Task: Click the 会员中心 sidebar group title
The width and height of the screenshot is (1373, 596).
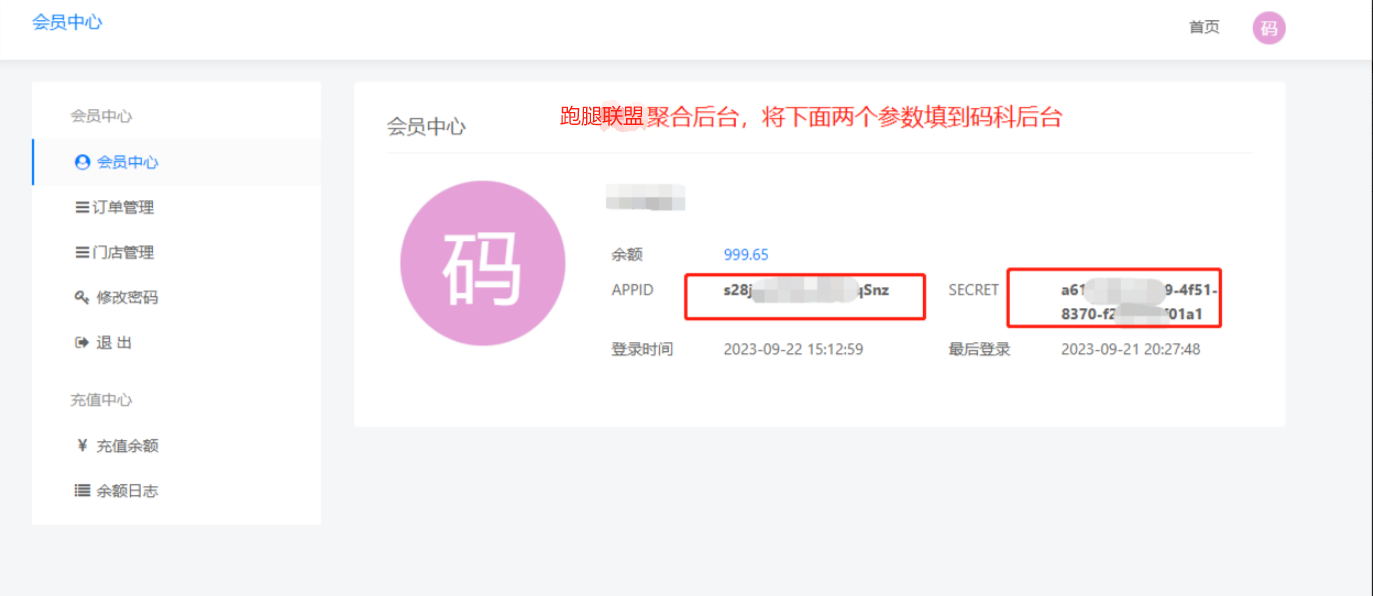Action: 101,116
